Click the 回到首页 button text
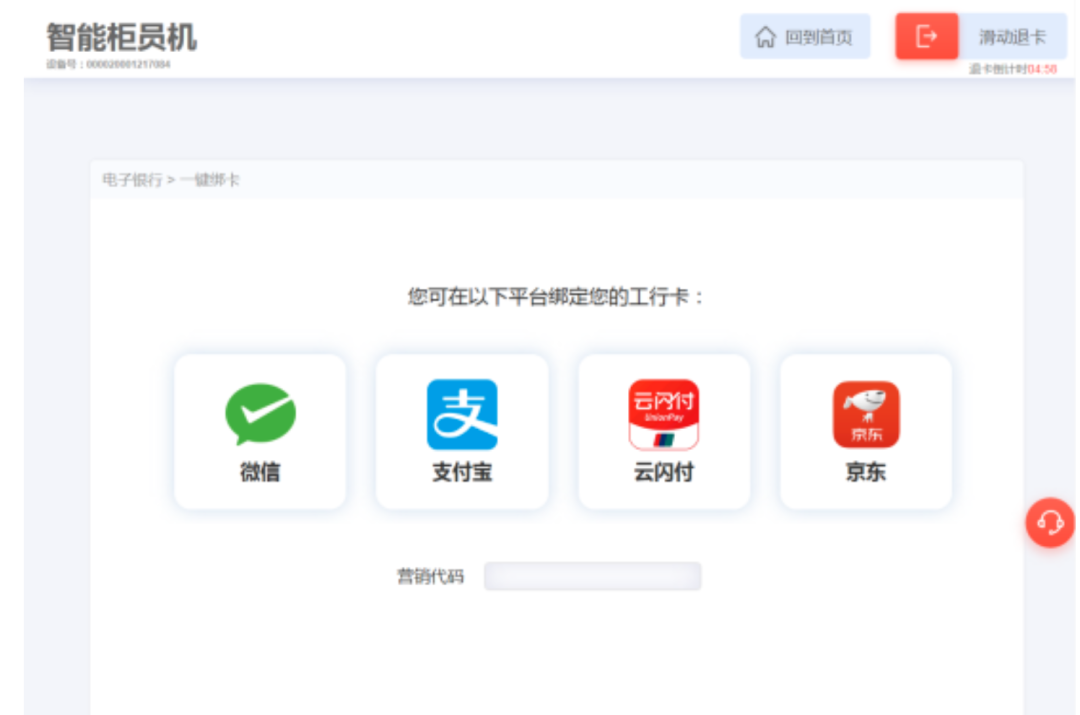The height and width of the screenshot is (715, 1080). click(x=818, y=38)
